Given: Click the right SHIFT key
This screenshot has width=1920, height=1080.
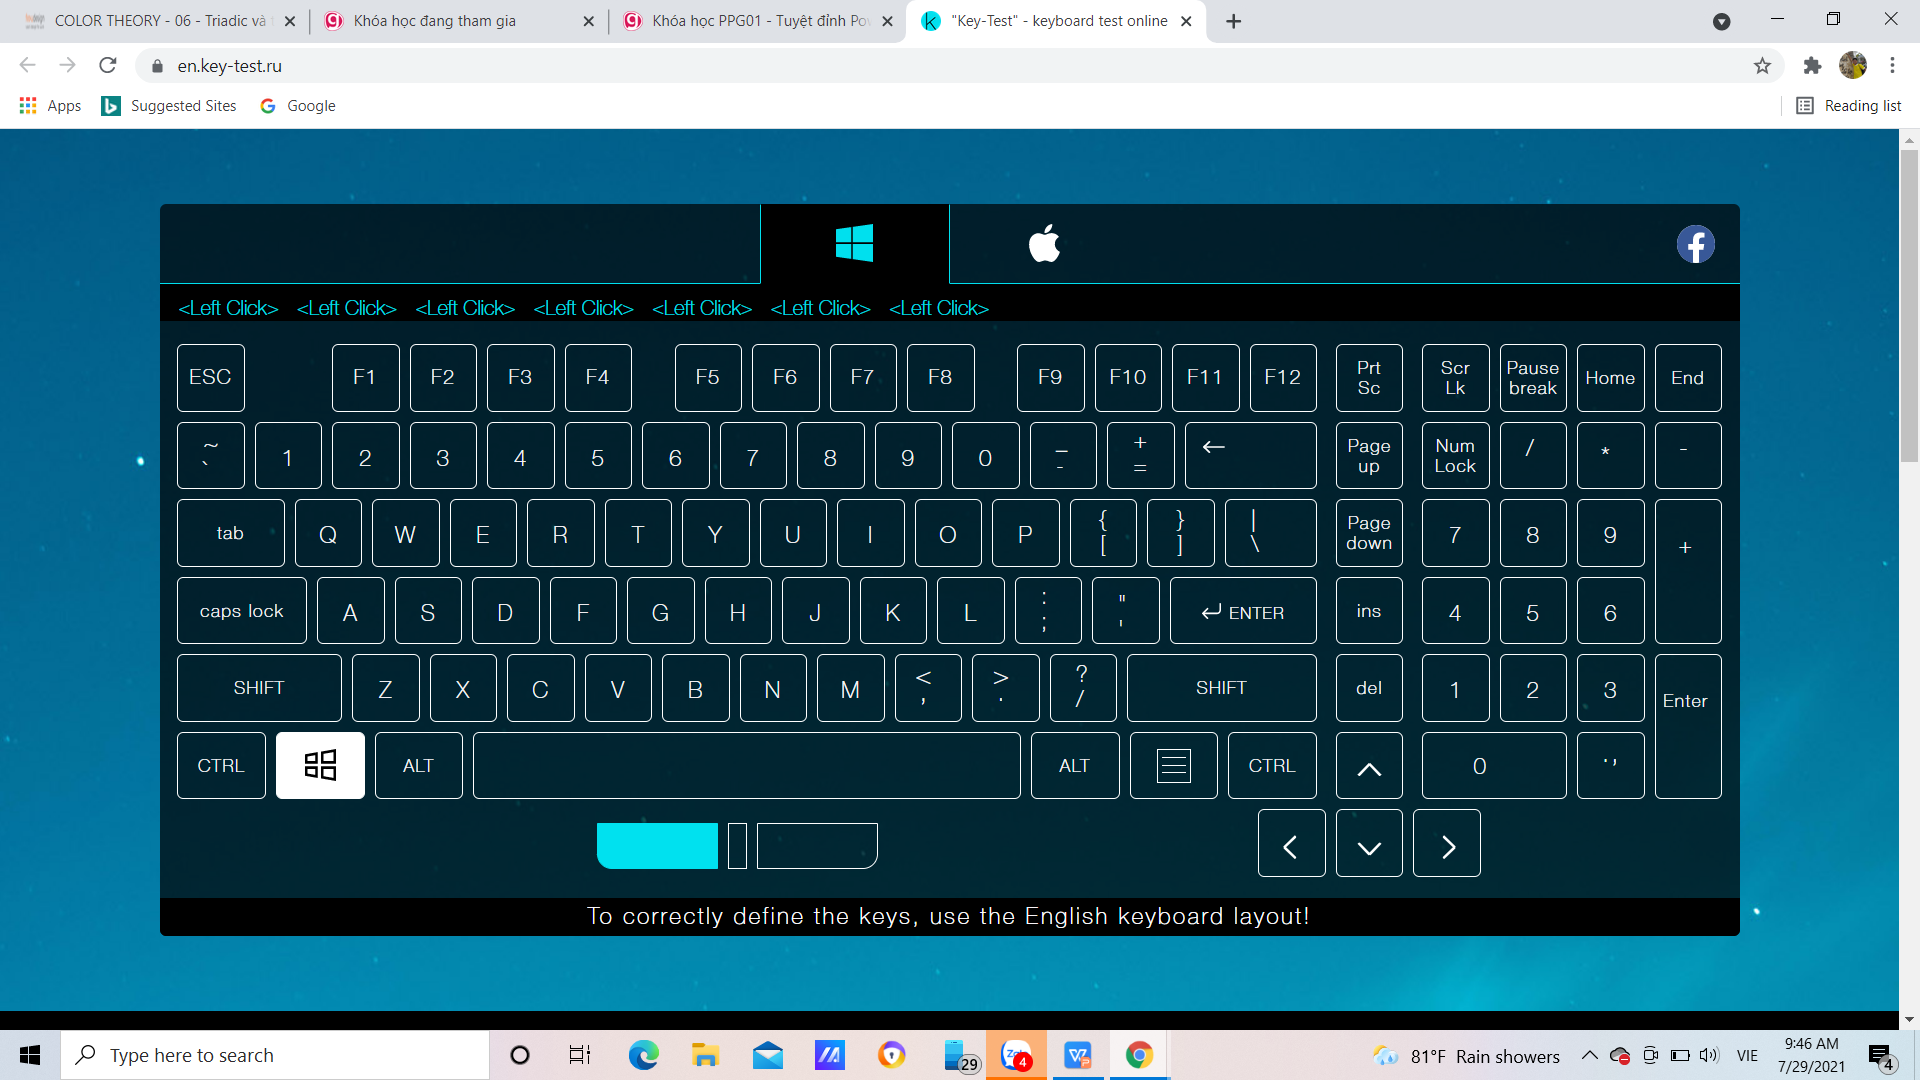Looking at the screenshot, I should 1221,688.
